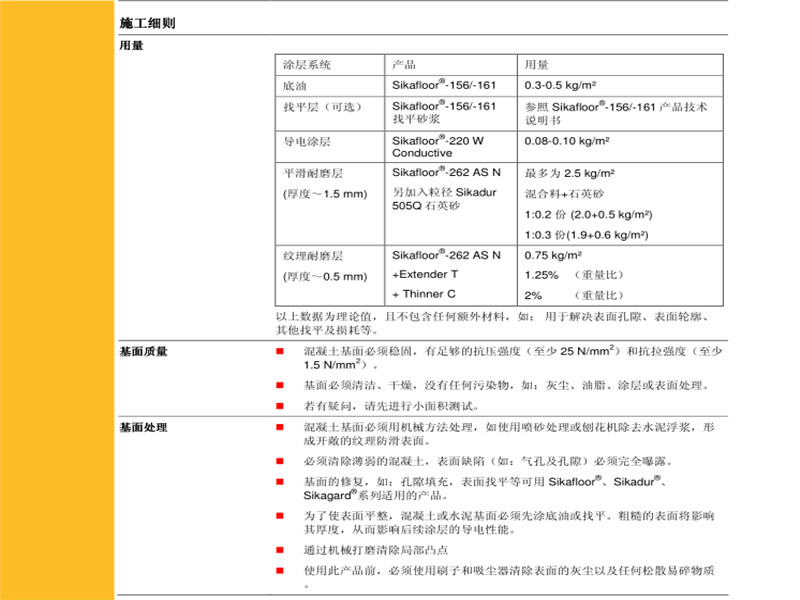Click the 产品 column header
800x600 pixels.
404,65
